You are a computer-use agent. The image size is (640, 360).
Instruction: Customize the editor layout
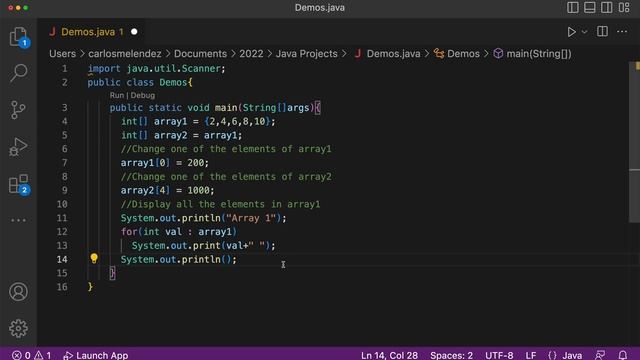(x=624, y=7)
